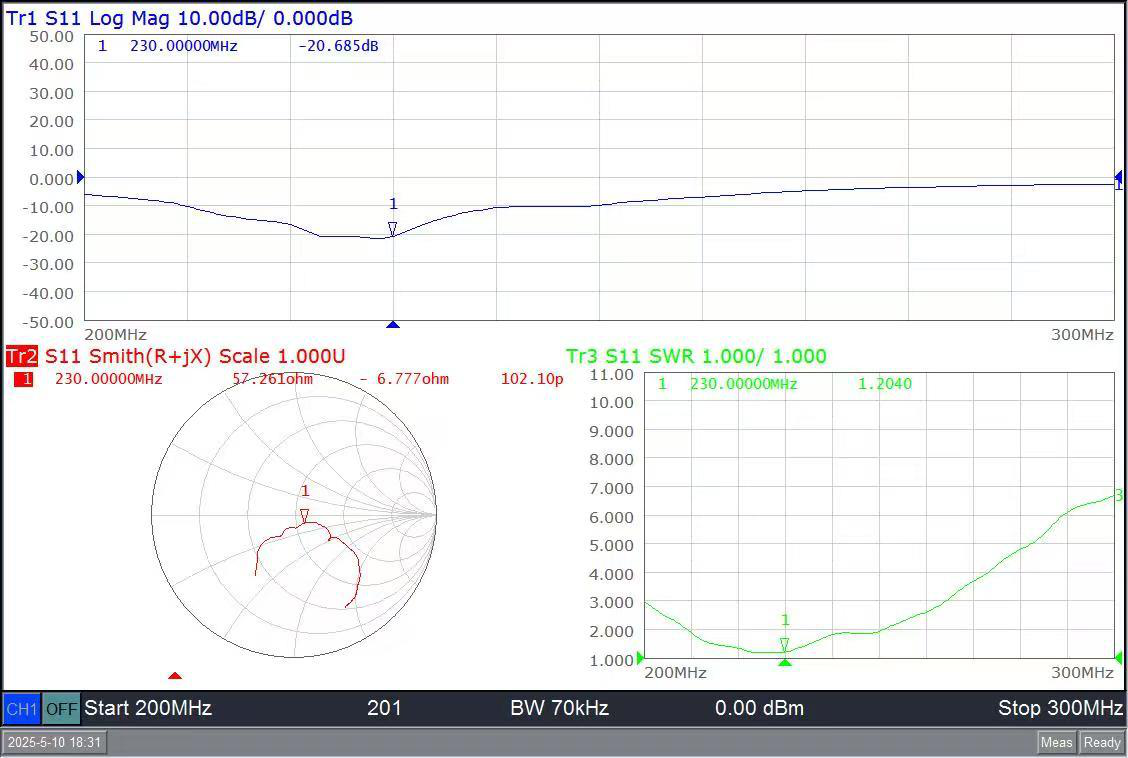Image resolution: width=1128 pixels, height=758 pixels.
Task: Click the 230.00000MHz marker frequency in Tr1
Action: pos(183,46)
